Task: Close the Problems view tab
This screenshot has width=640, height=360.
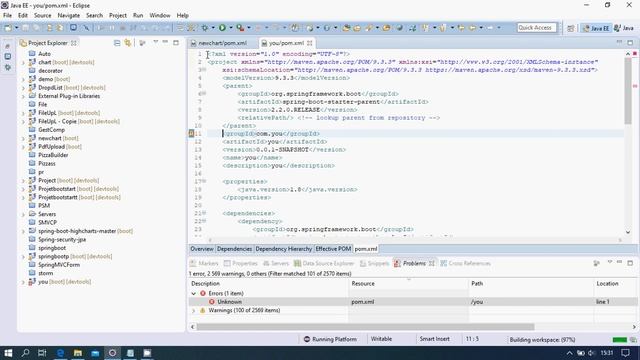Action: tap(431, 263)
